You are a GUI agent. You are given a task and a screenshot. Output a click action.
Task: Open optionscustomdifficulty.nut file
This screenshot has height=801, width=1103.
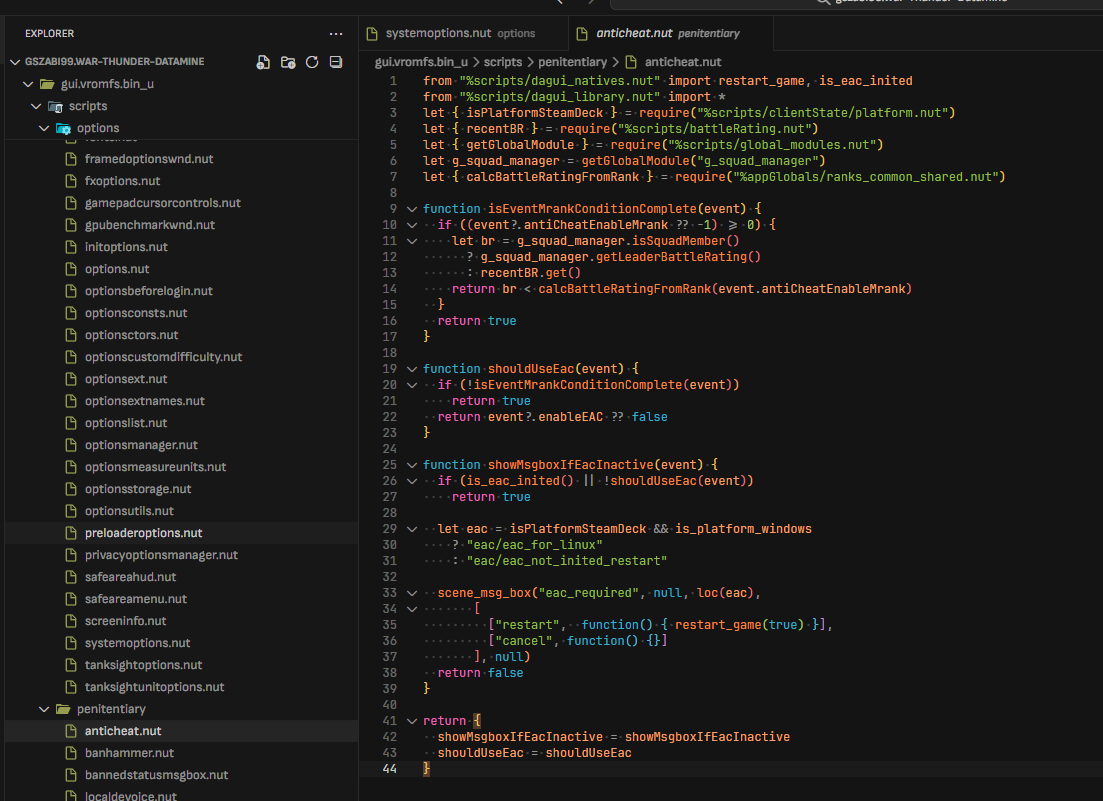pos(181,357)
